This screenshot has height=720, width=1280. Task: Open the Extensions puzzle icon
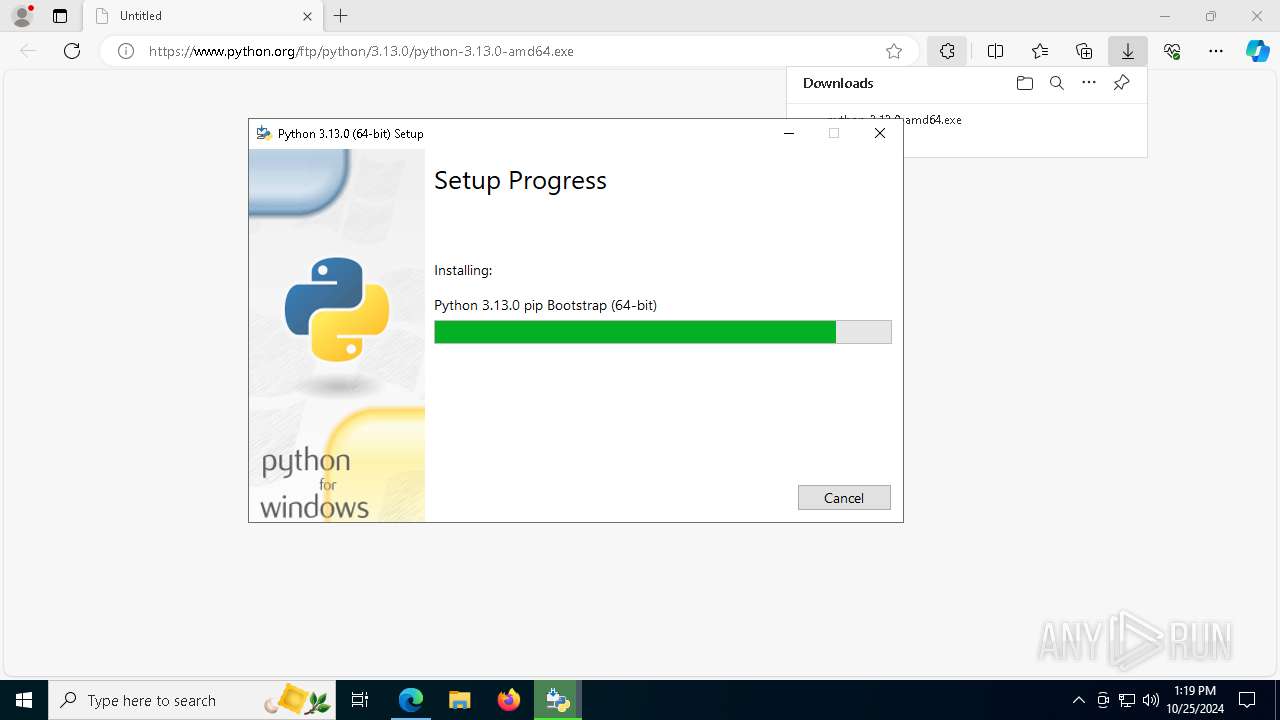point(946,51)
